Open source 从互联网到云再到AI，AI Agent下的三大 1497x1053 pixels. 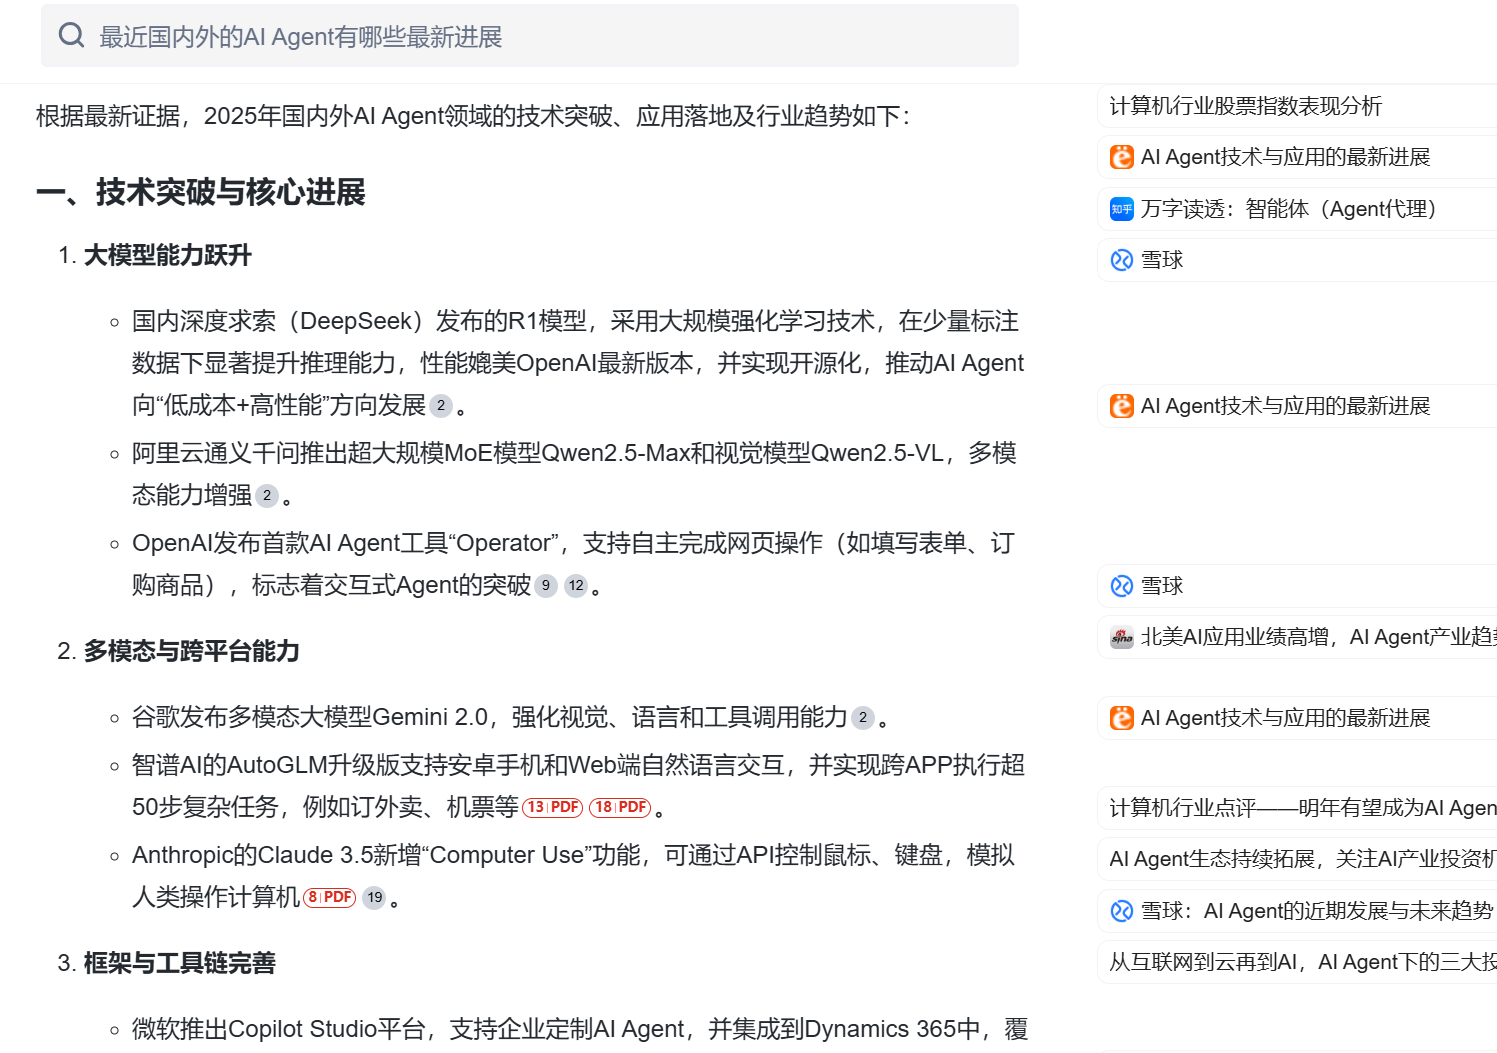(1296, 962)
